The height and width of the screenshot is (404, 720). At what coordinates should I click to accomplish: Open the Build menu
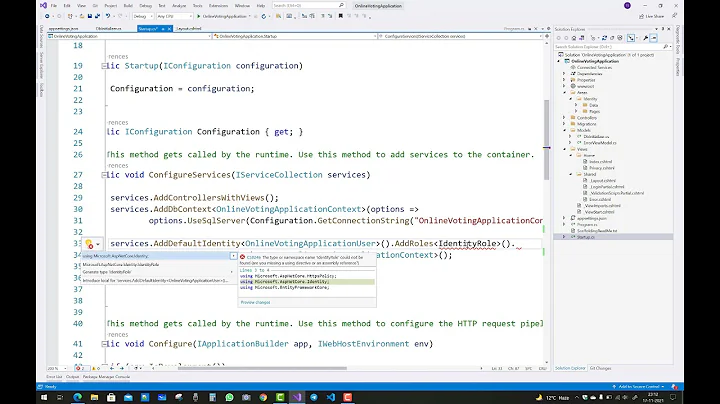(128, 6)
